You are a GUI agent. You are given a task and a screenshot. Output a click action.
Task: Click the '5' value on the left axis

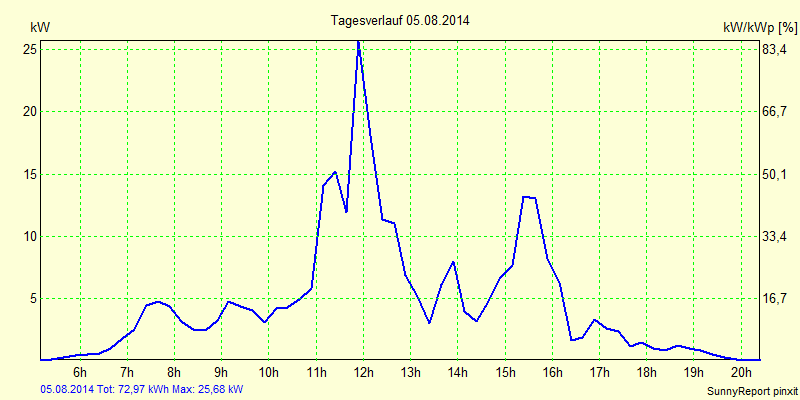tap(33, 298)
